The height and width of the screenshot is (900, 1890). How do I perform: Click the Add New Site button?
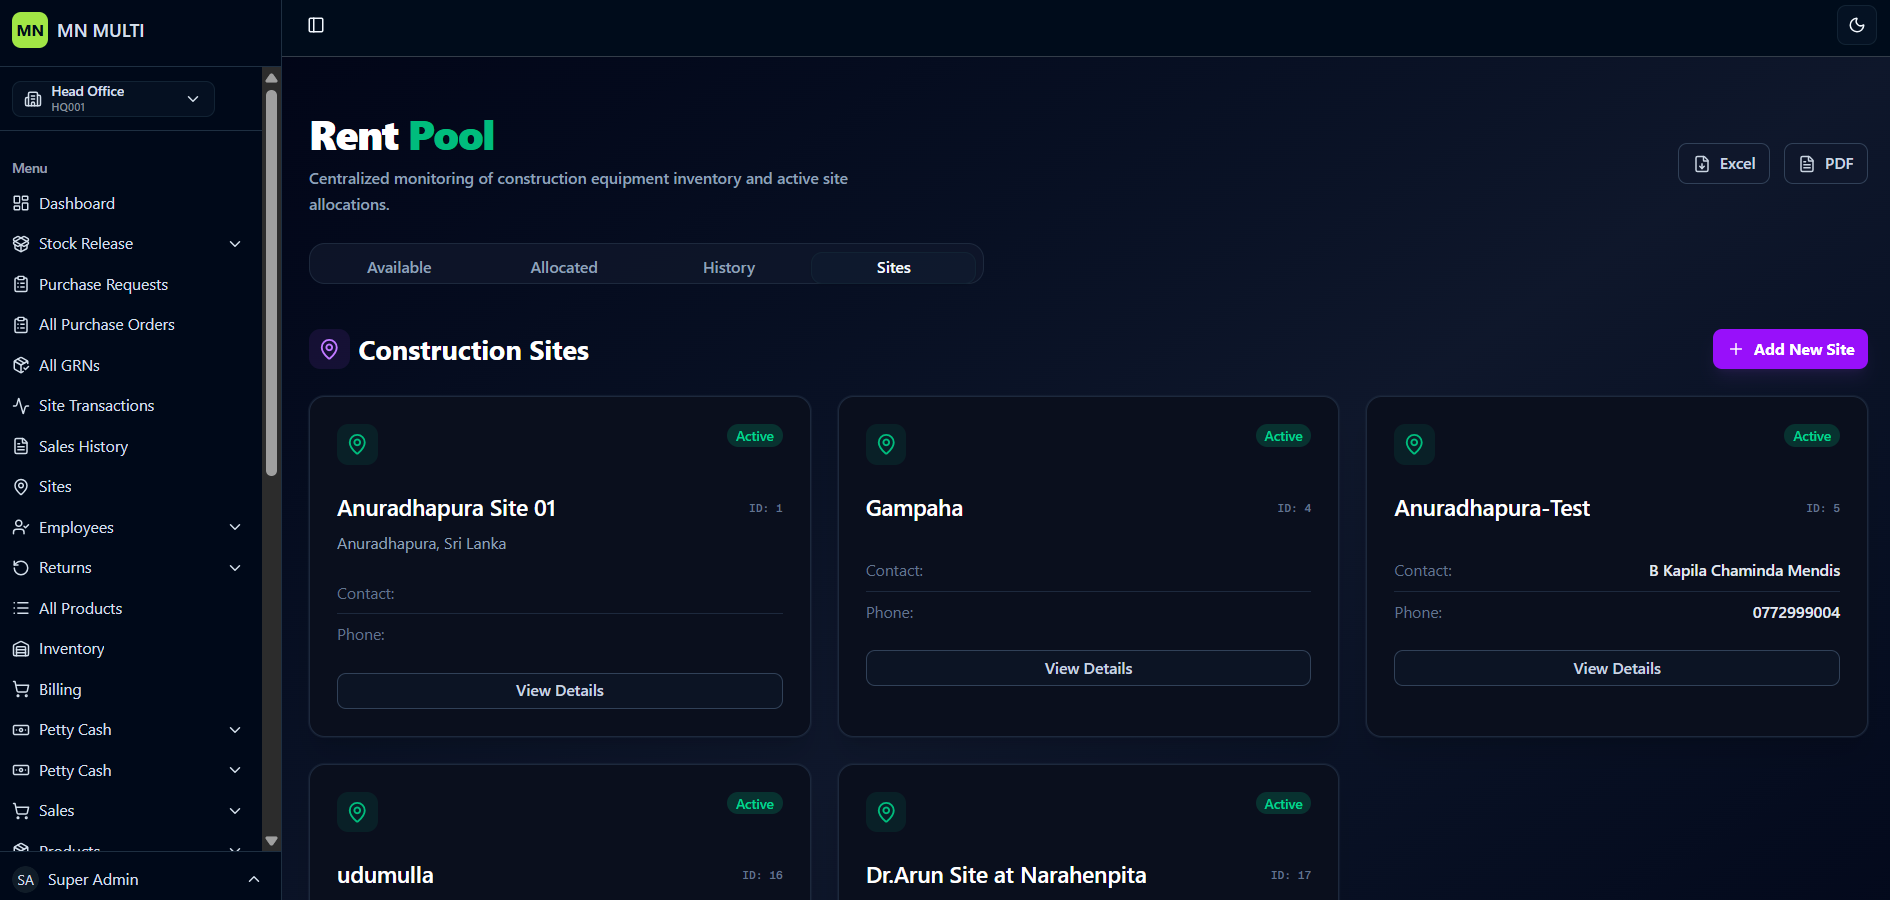(1790, 349)
